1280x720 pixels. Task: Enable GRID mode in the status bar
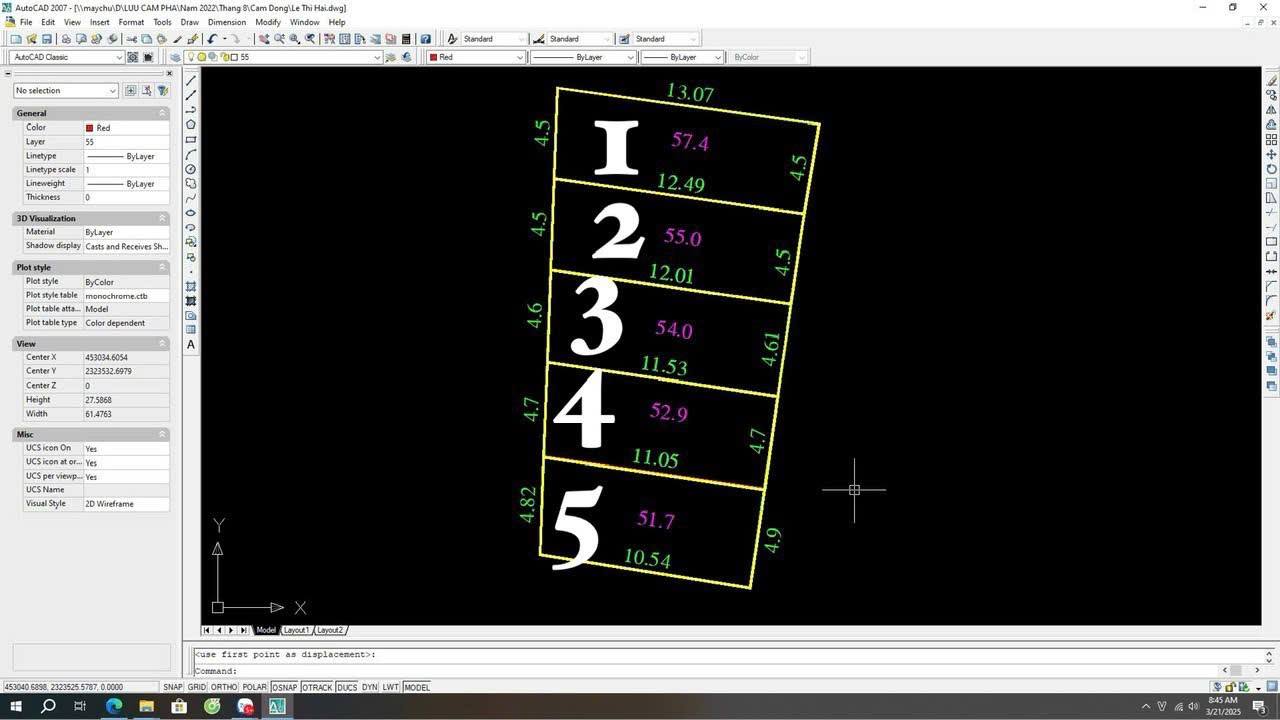coord(197,687)
